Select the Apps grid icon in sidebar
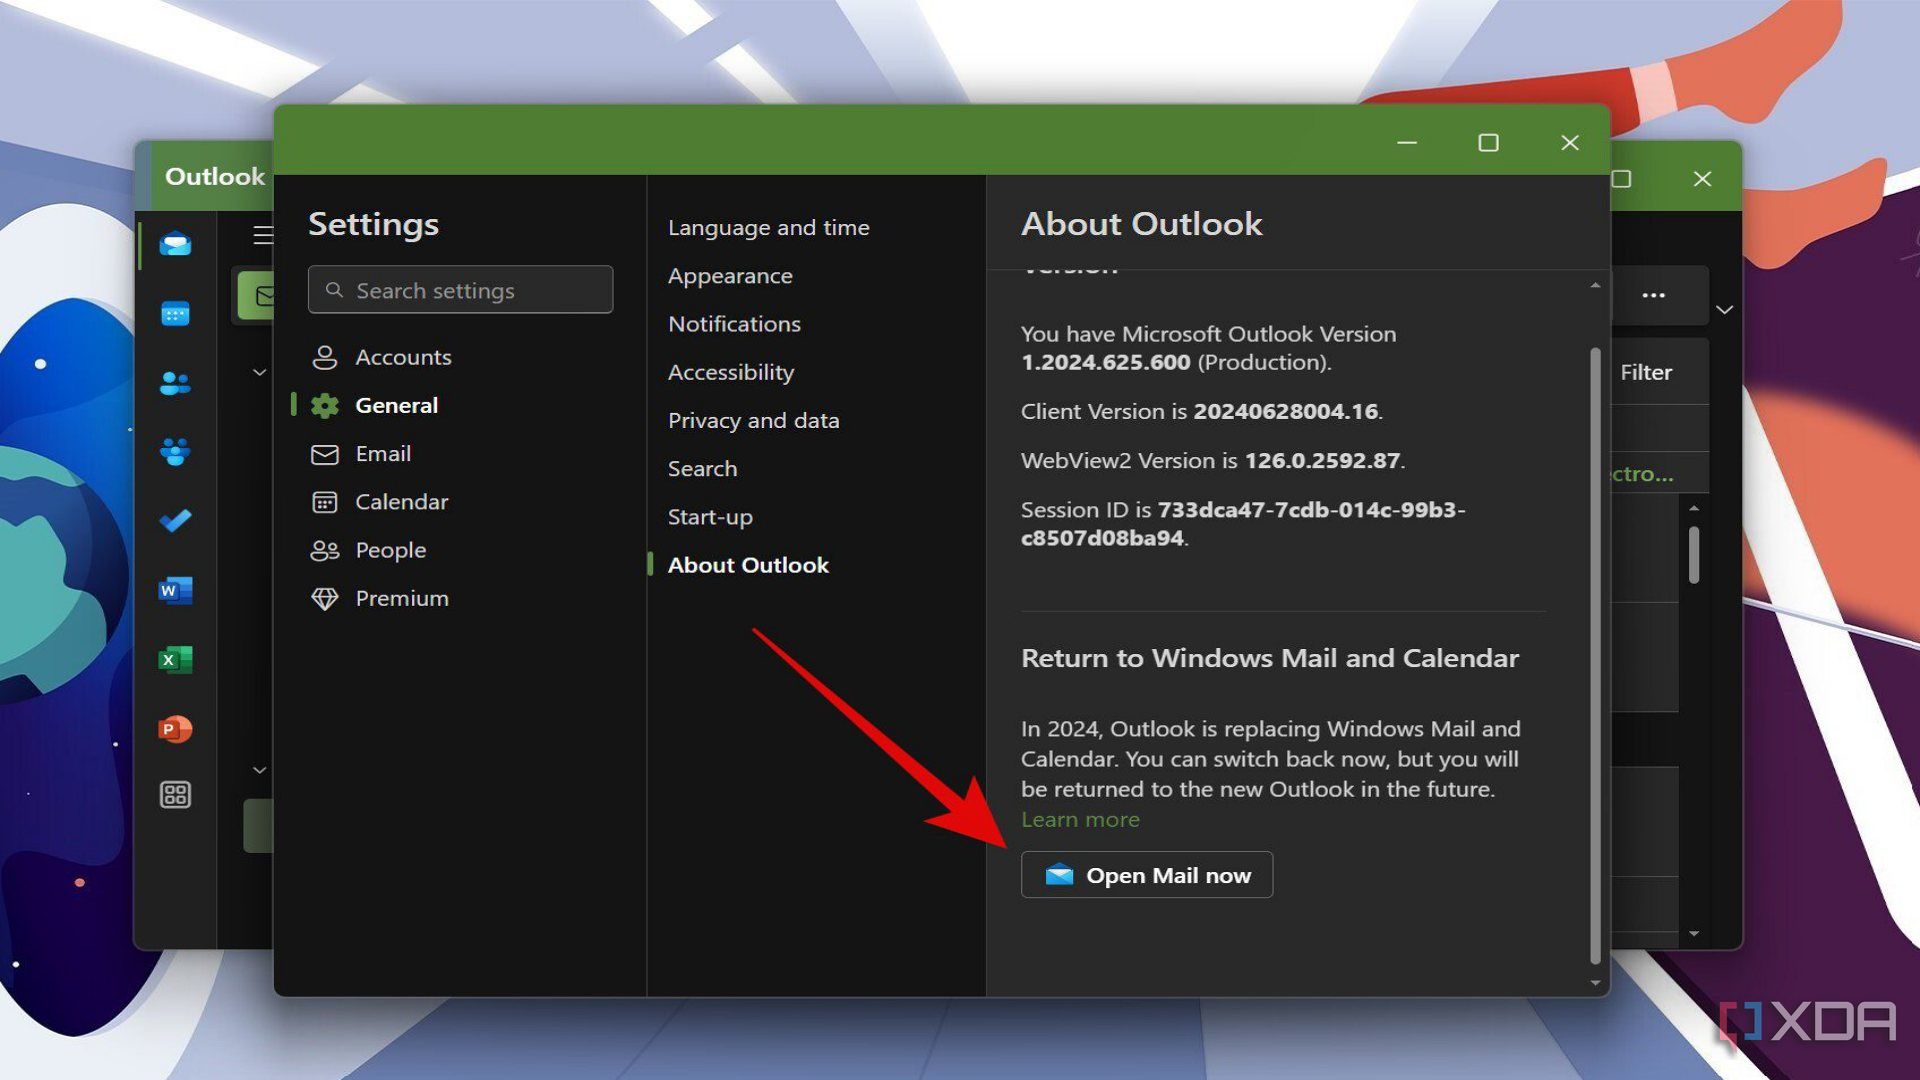1920x1080 pixels. coord(175,796)
